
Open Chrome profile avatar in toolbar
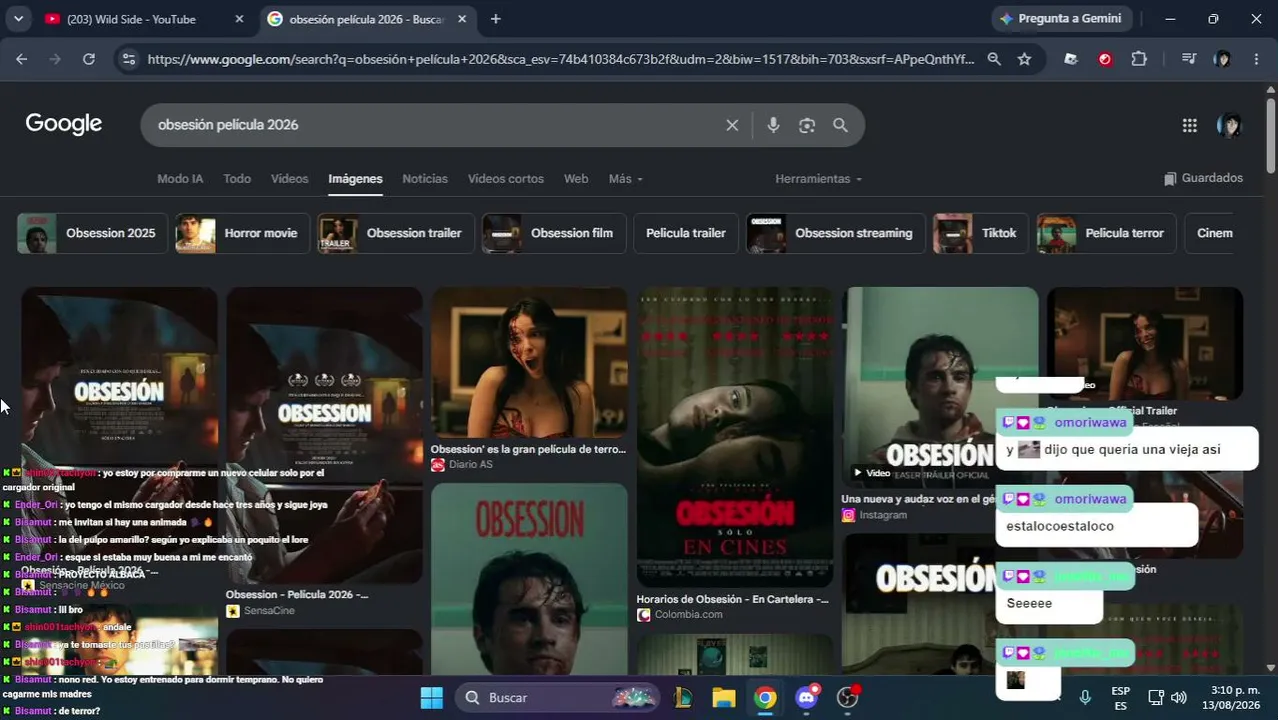1222,59
